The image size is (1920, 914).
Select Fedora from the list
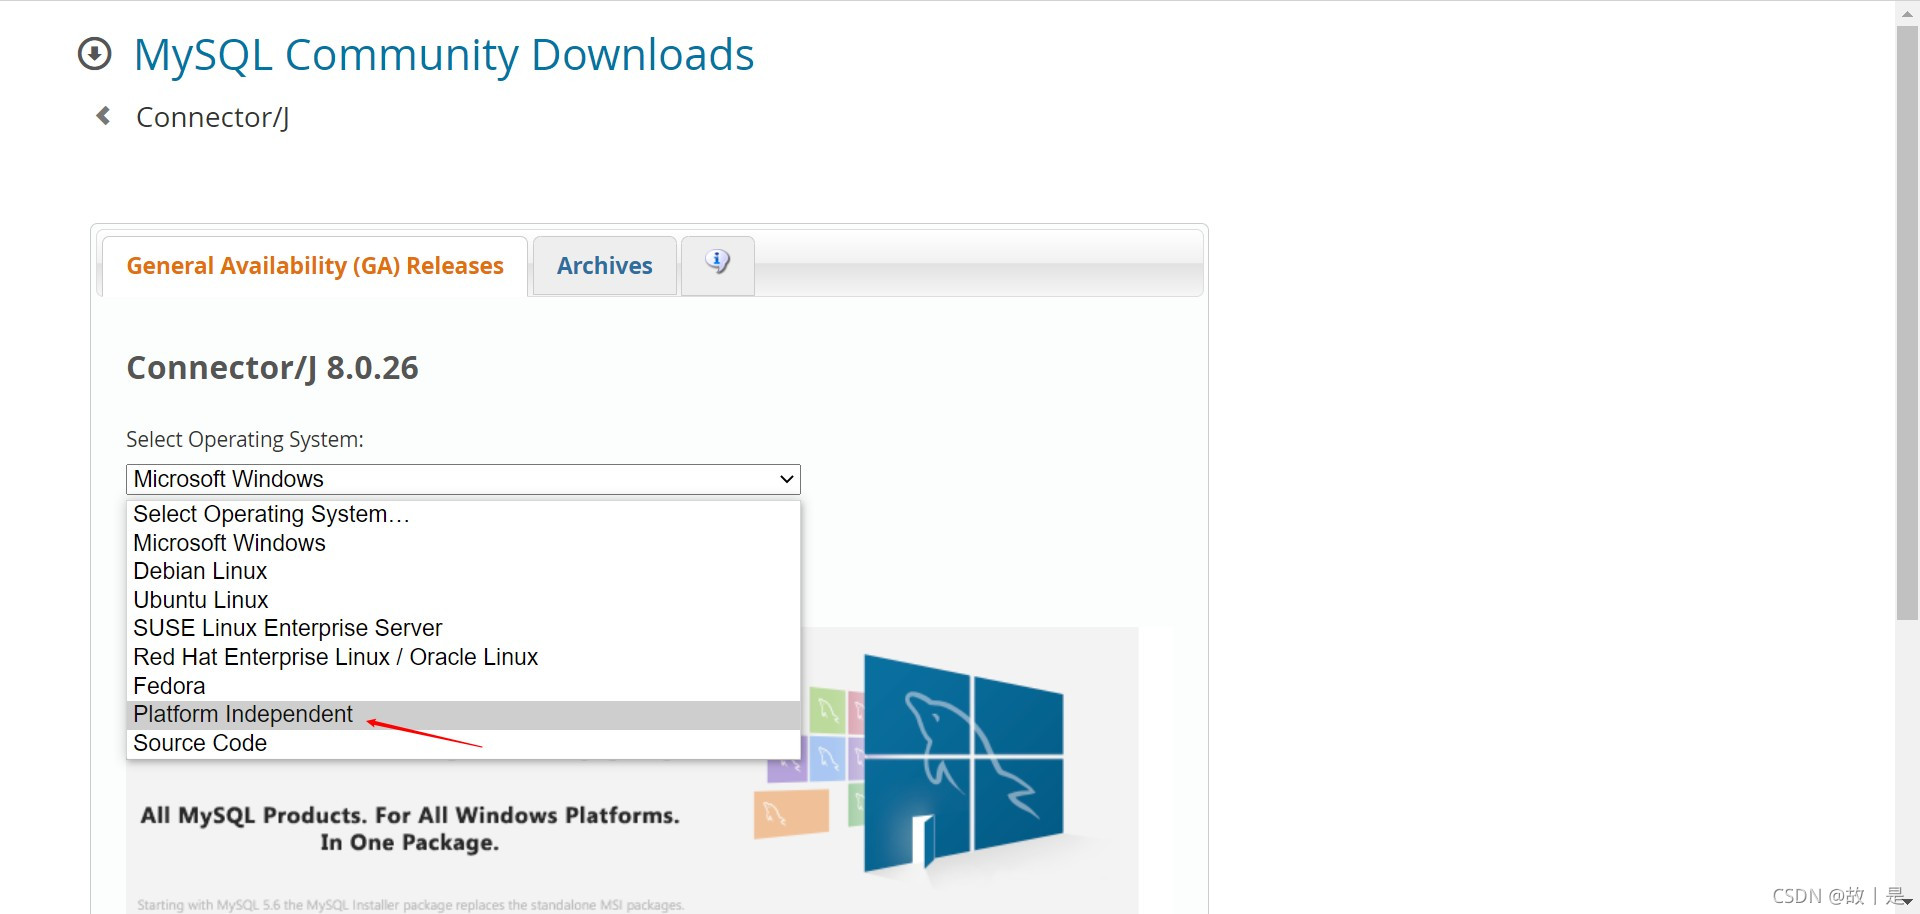pos(463,686)
